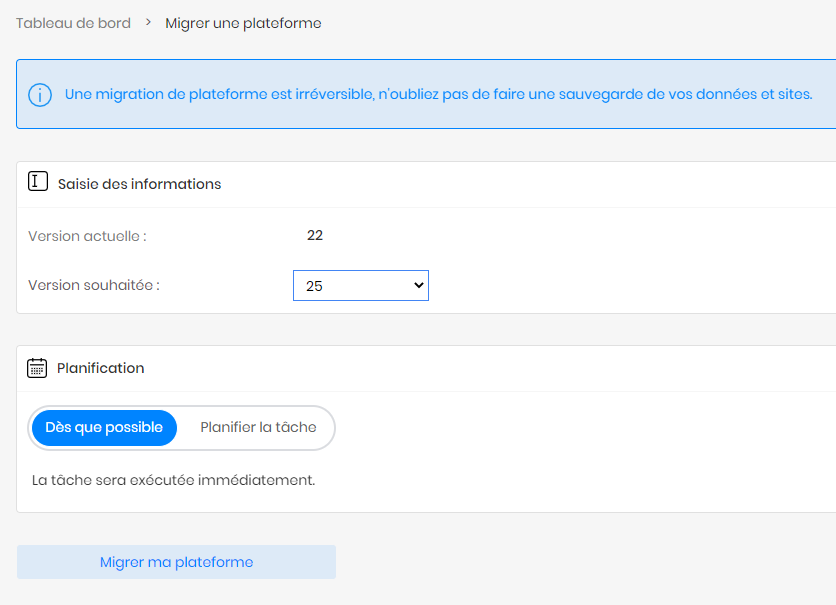The width and height of the screenshot is (836, 605).
Task: Click the selected value 25 in the combo box
Action: click(x=314, y=286)
